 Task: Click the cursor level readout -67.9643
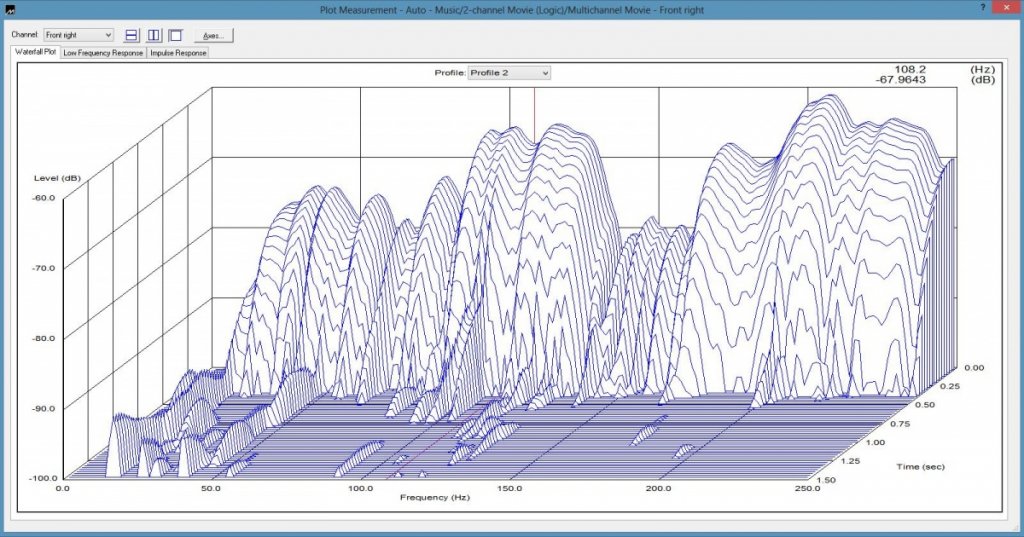tap(901, 80)
